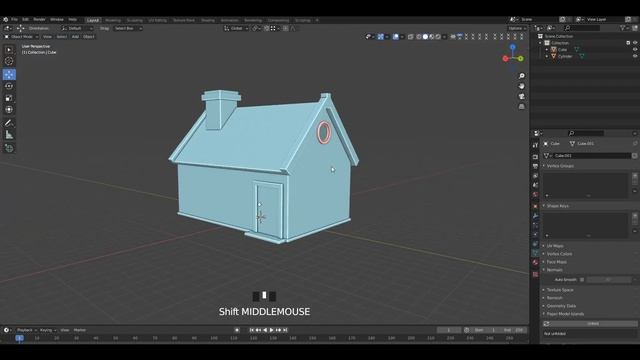Open the Render menu

coord(39,20)
